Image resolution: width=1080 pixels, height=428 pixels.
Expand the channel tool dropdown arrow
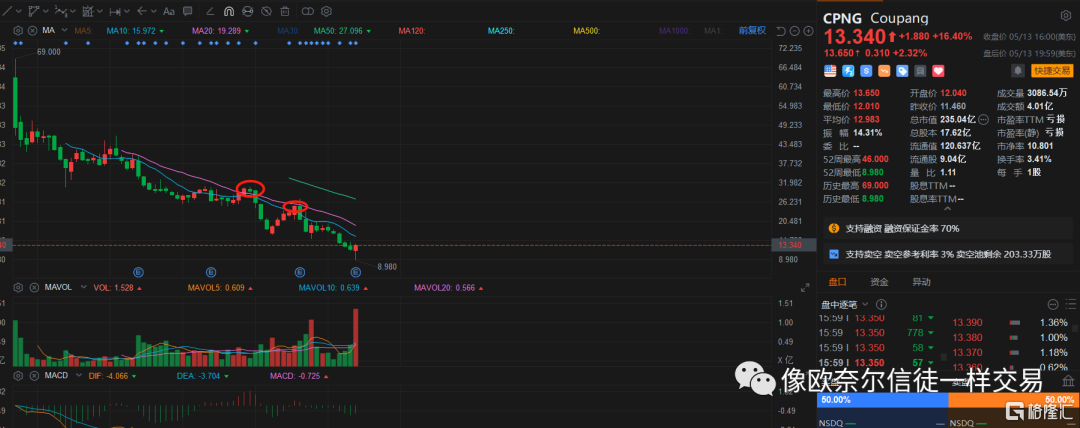(x=46, y=11)
